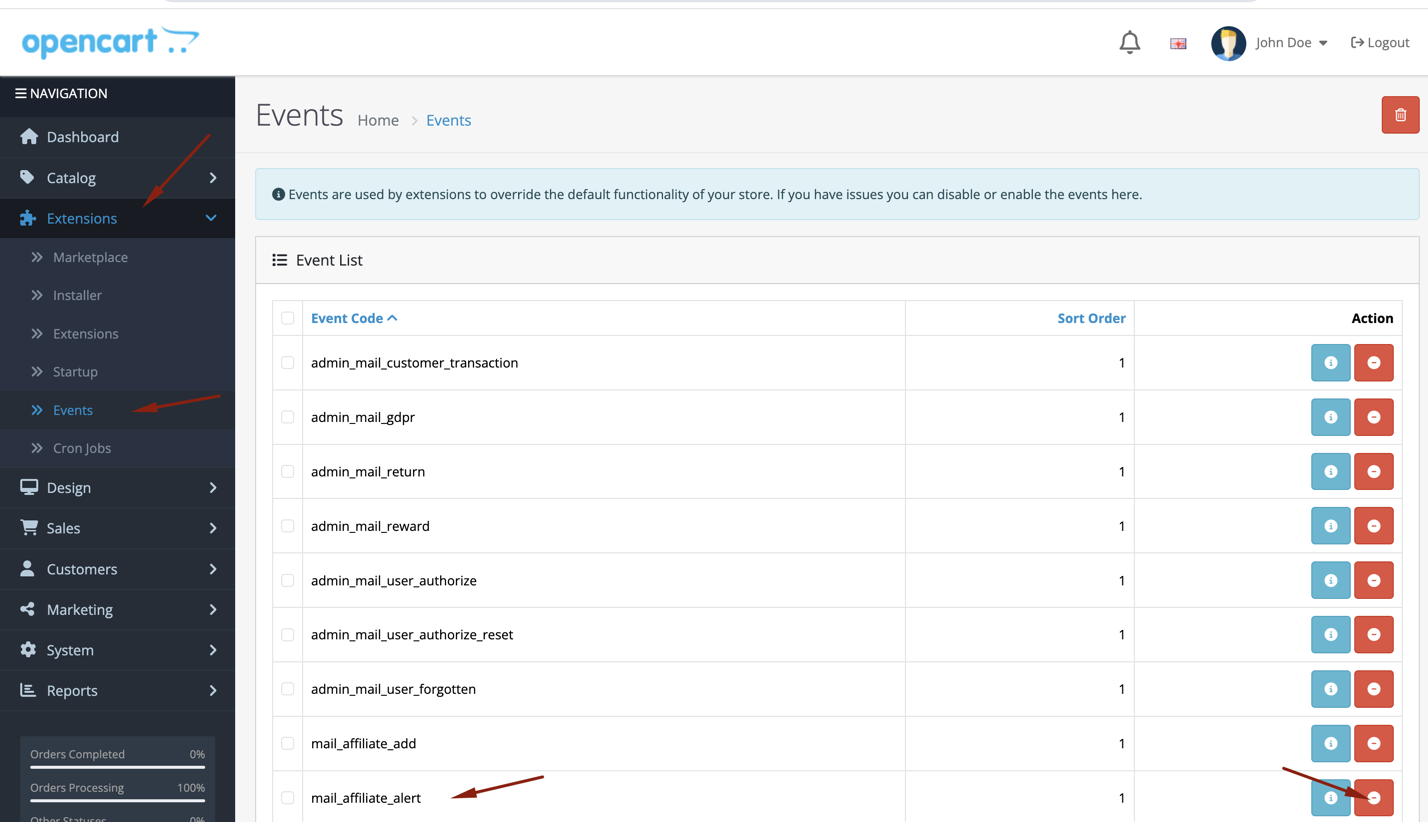Check the admin_mail_gdpr row checkbox

(288, 417)
